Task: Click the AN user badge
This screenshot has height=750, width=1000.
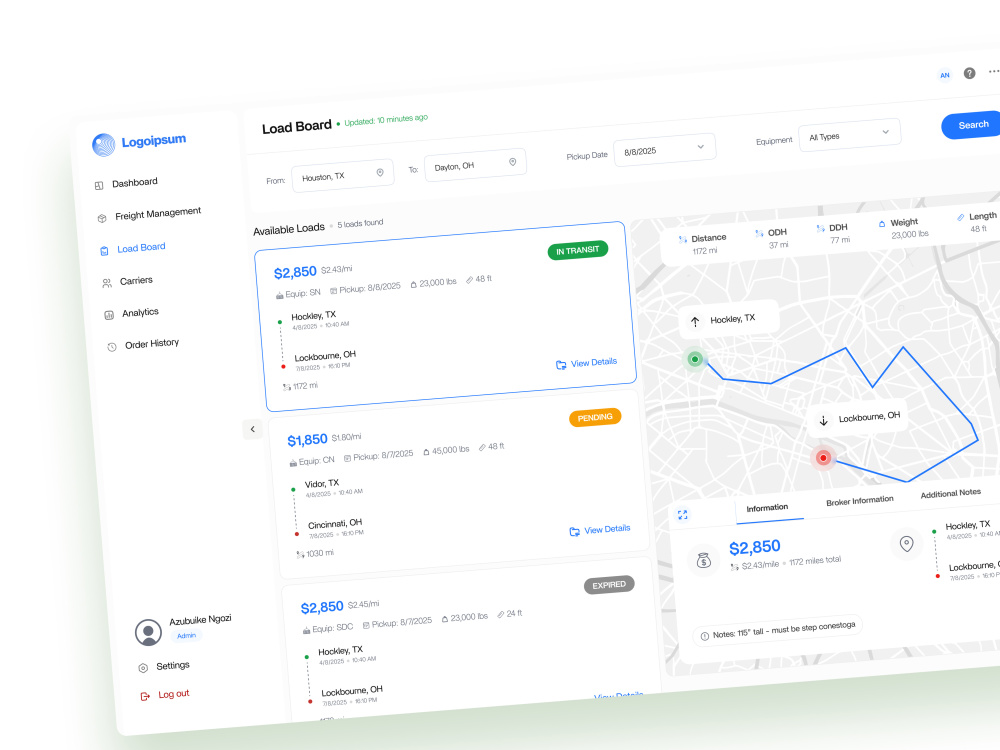Action: pyautogui.click(x=945, y=75)
